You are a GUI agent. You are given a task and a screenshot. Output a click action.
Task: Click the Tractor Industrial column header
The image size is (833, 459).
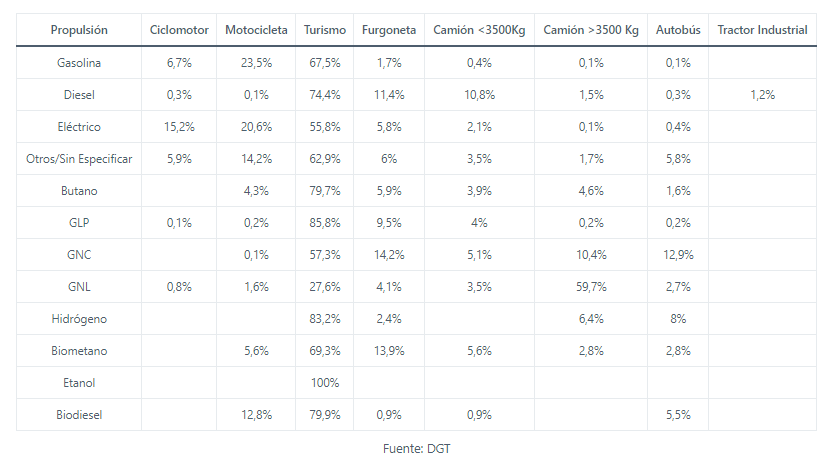pyautogui.click(x=762, y=30)
